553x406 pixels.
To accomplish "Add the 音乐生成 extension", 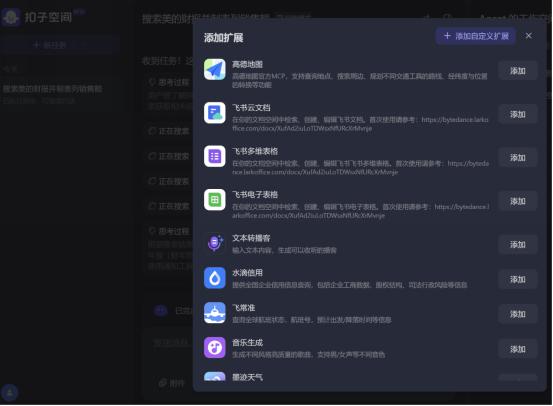I will 518,349.
